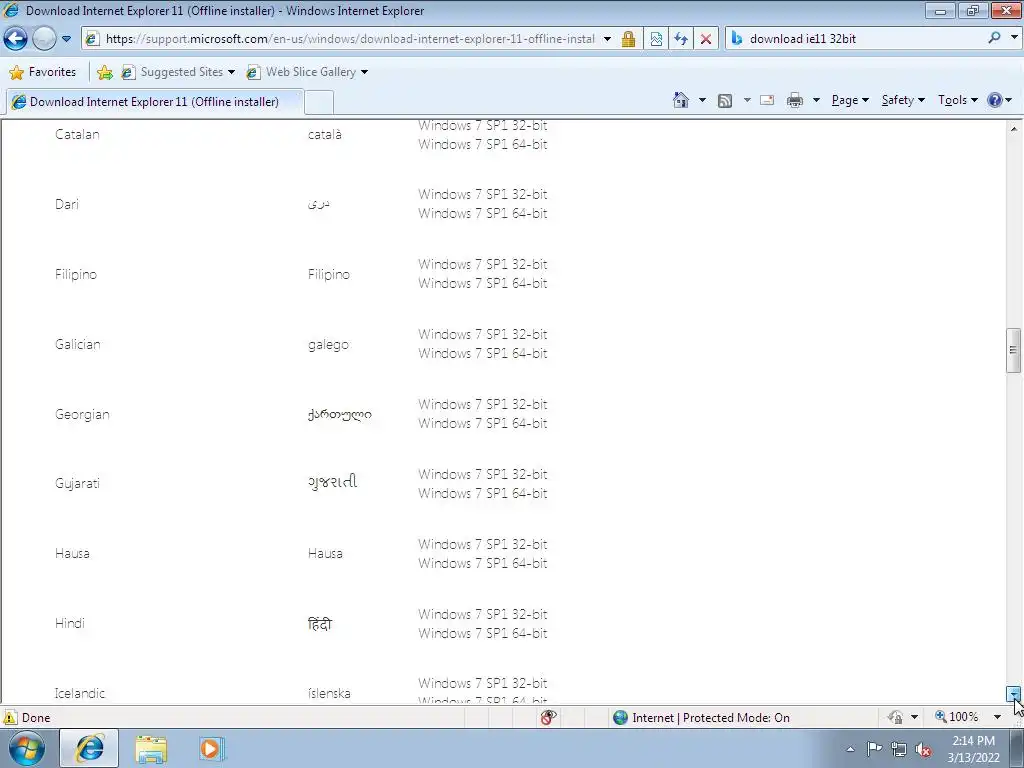Click Filipino Windows 7 SP1 64-bit link
1024x768 pixels.
tap(483, 283)
